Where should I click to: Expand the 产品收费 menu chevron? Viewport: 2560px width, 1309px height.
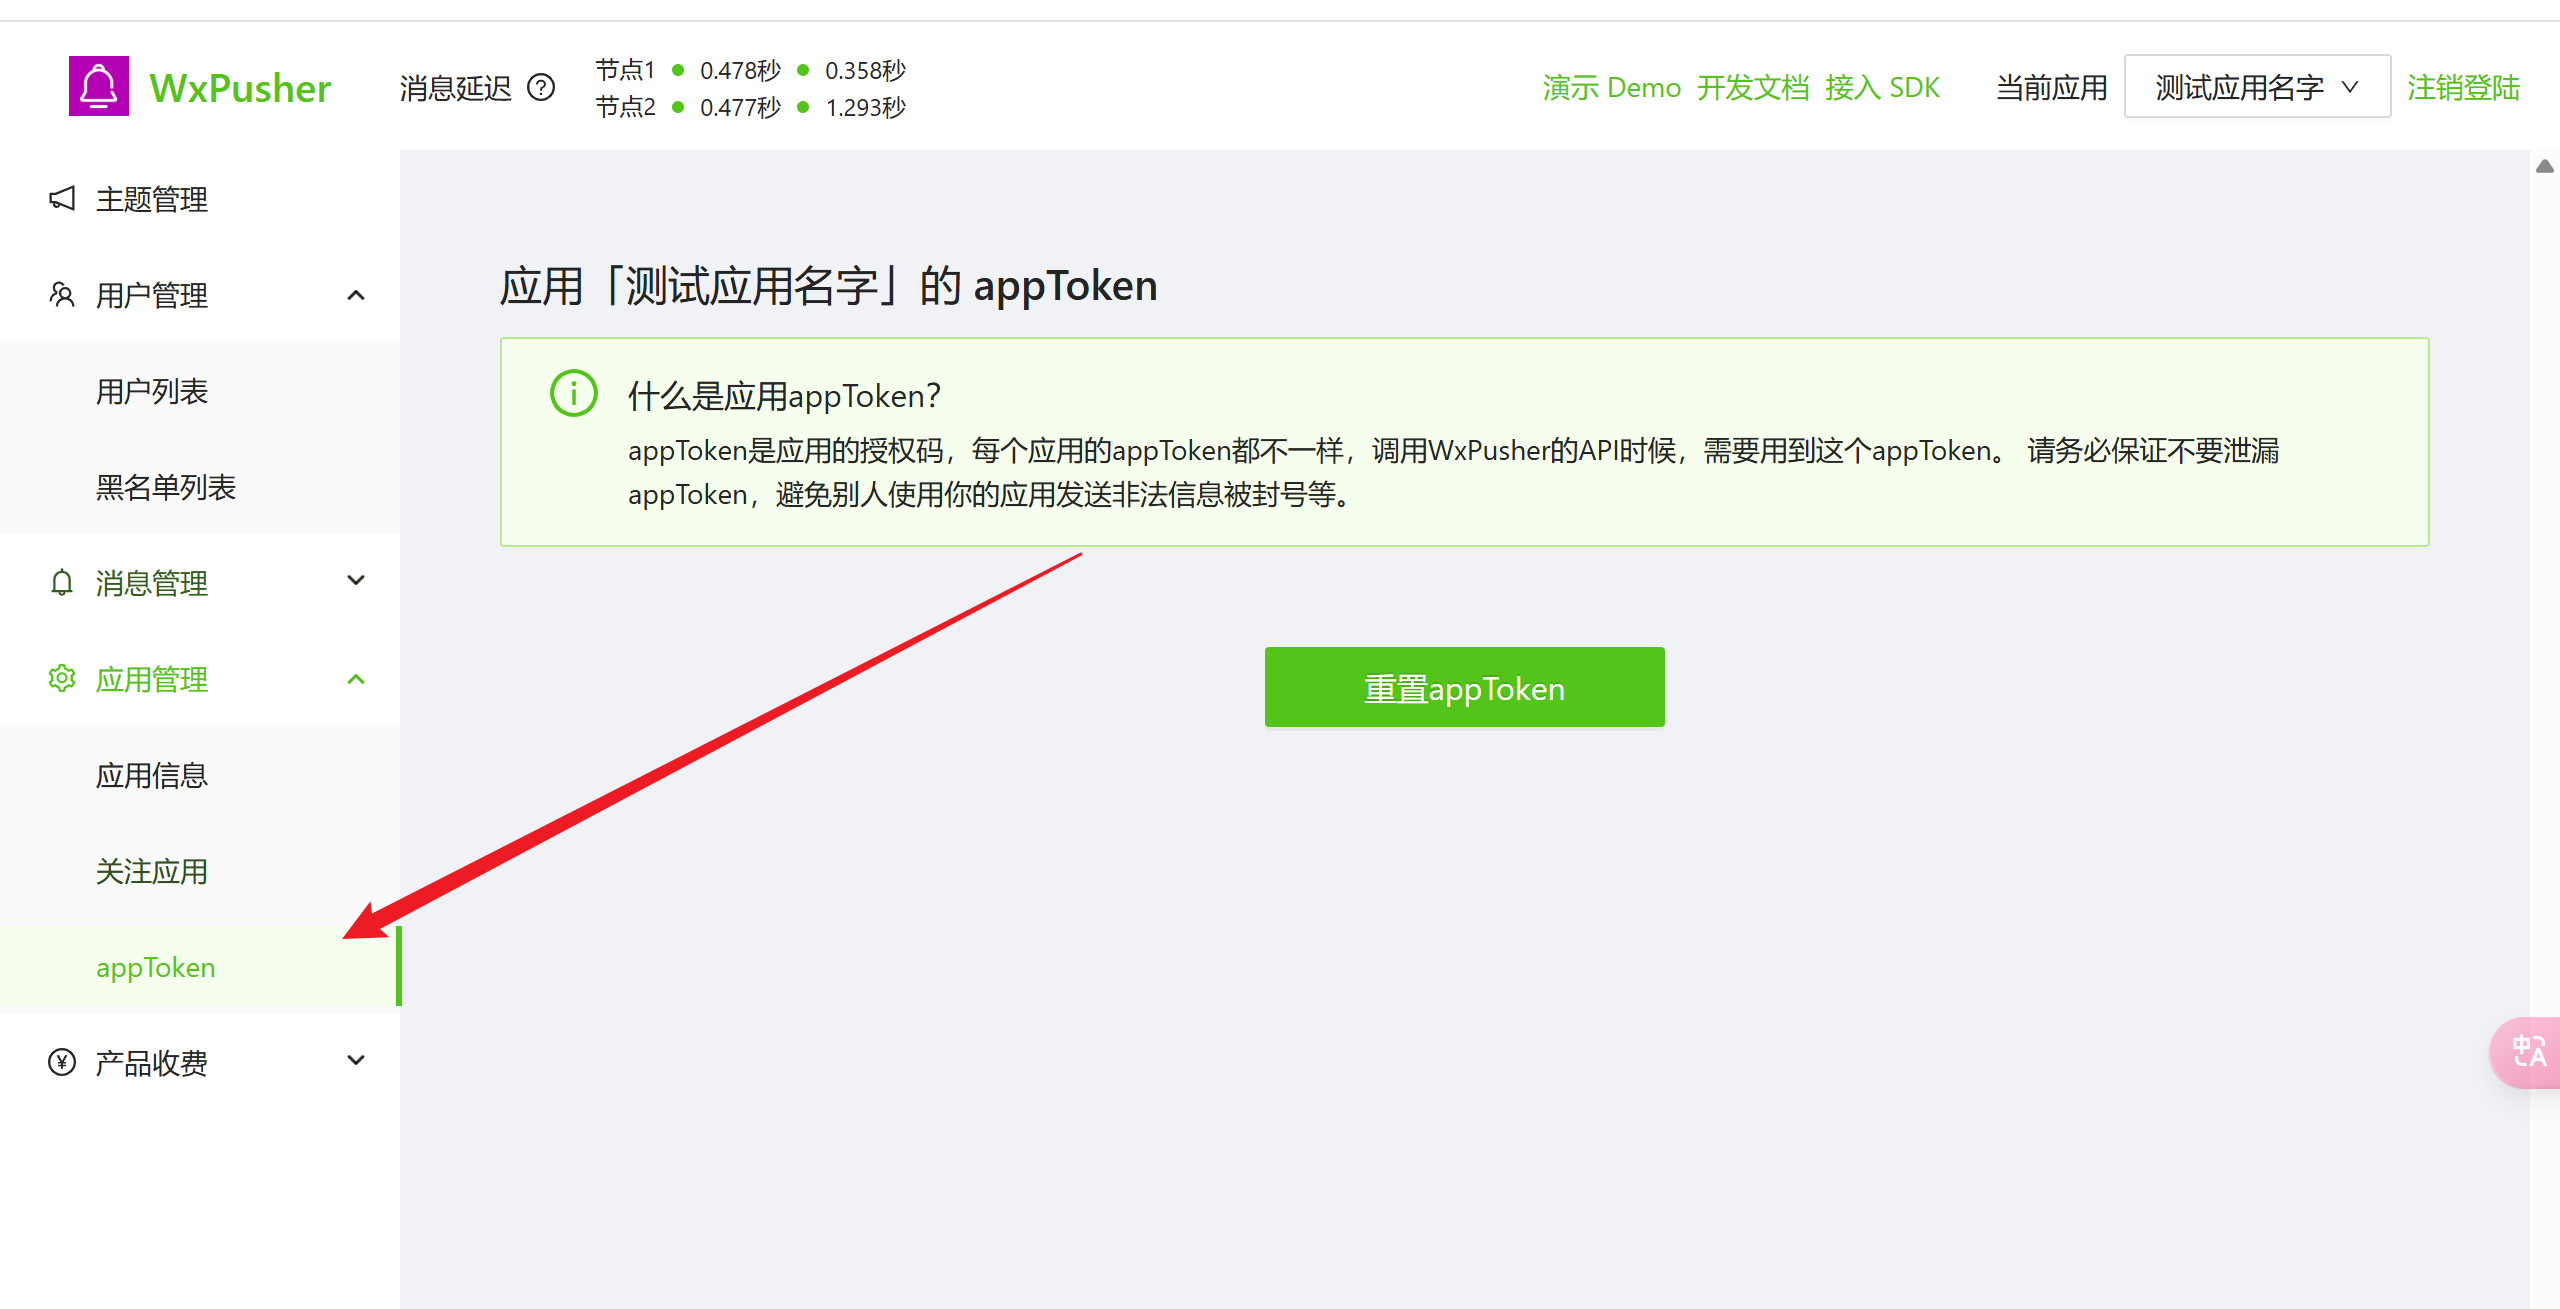point(356,1060)
